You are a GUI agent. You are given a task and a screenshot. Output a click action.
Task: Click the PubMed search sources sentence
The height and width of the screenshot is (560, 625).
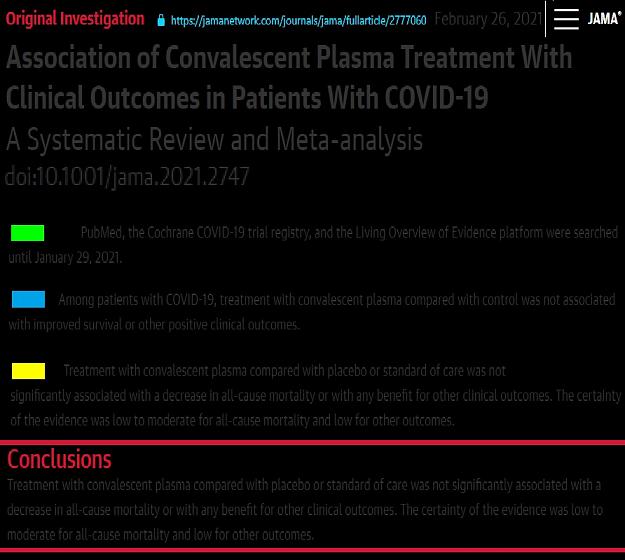click(349, 233)
